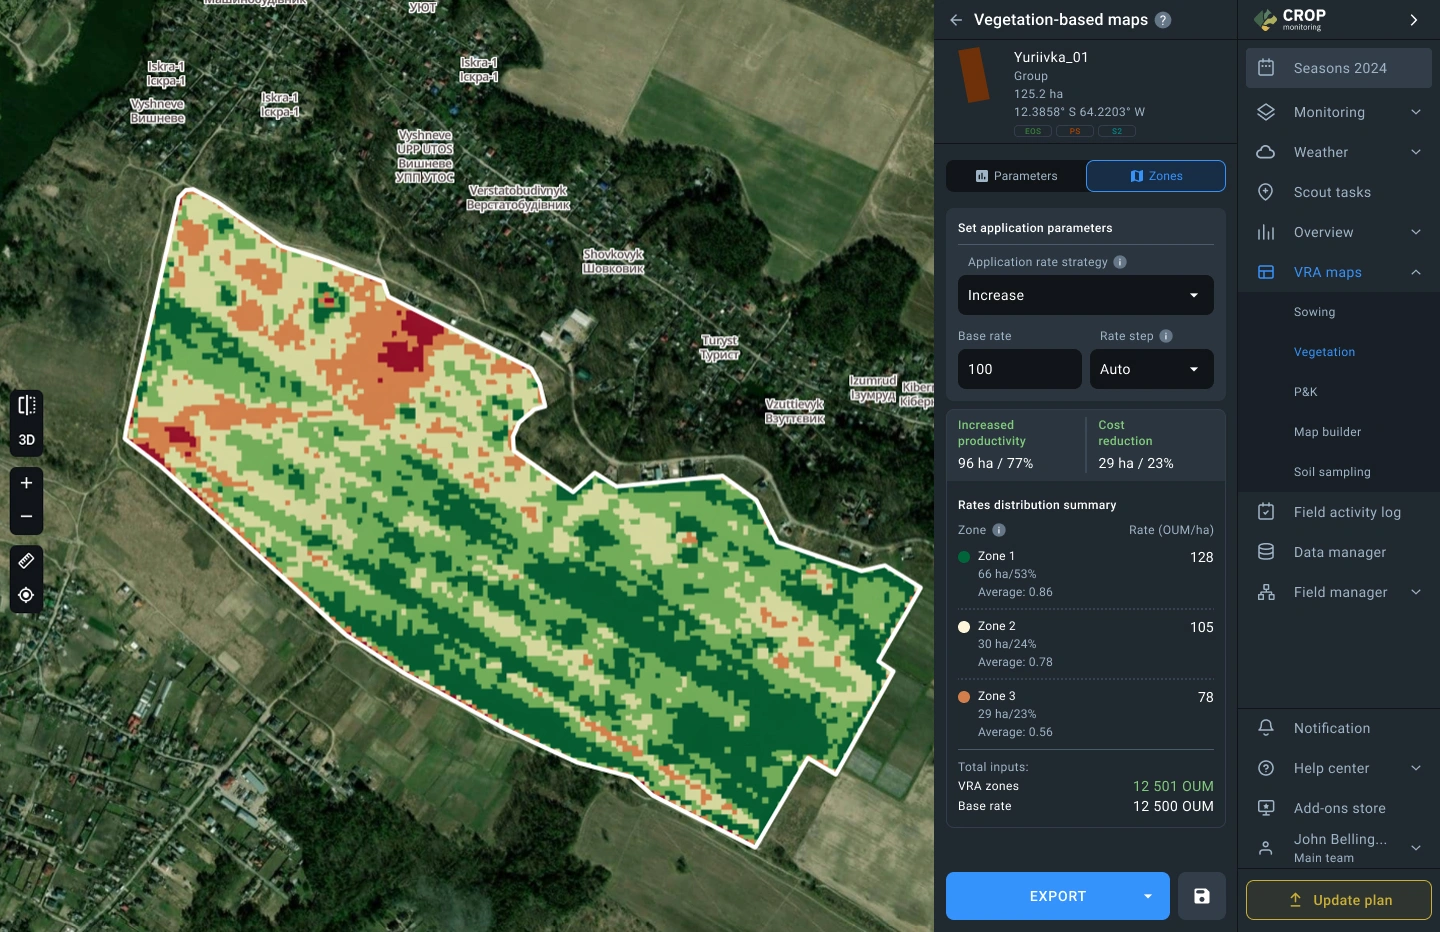1440x932 pixels.
Task: Collapse the VRA maps section
Action: pyautogui.click(x=1415, y=272)
